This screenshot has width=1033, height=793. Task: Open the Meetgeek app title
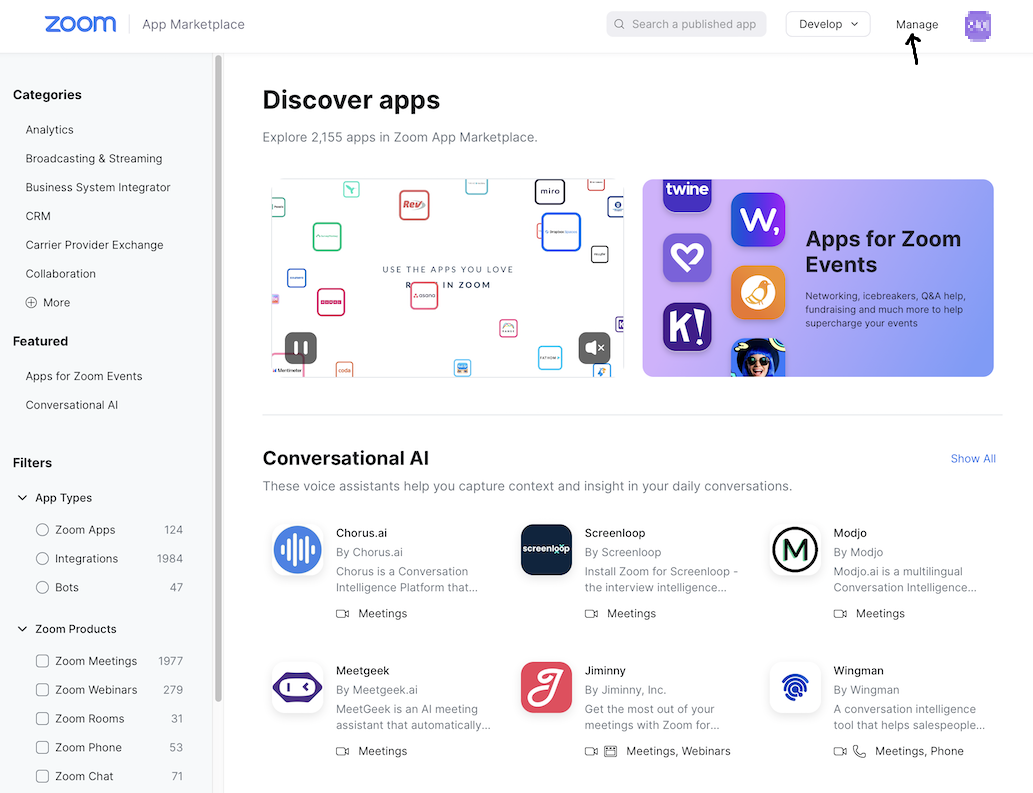tap(362, 670)
